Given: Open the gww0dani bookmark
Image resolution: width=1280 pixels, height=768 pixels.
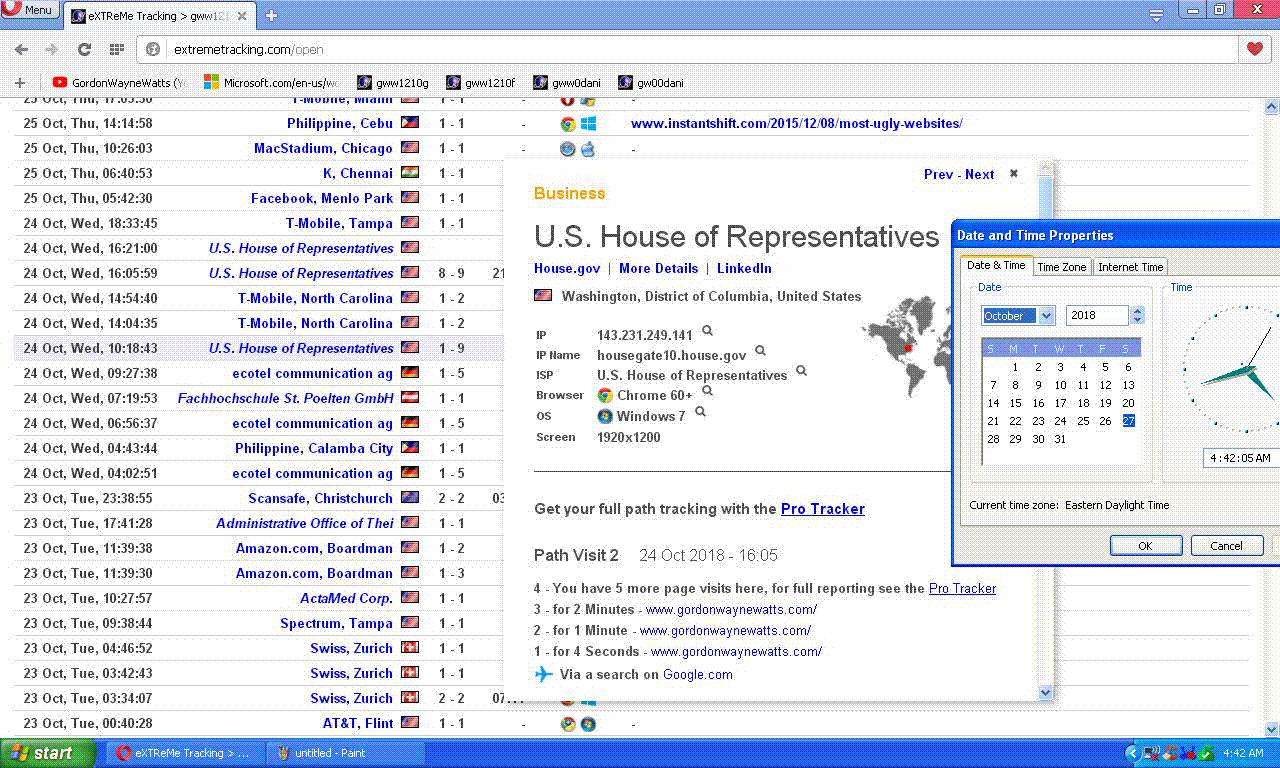Looking at the screenshot, I should click(568, 83).
